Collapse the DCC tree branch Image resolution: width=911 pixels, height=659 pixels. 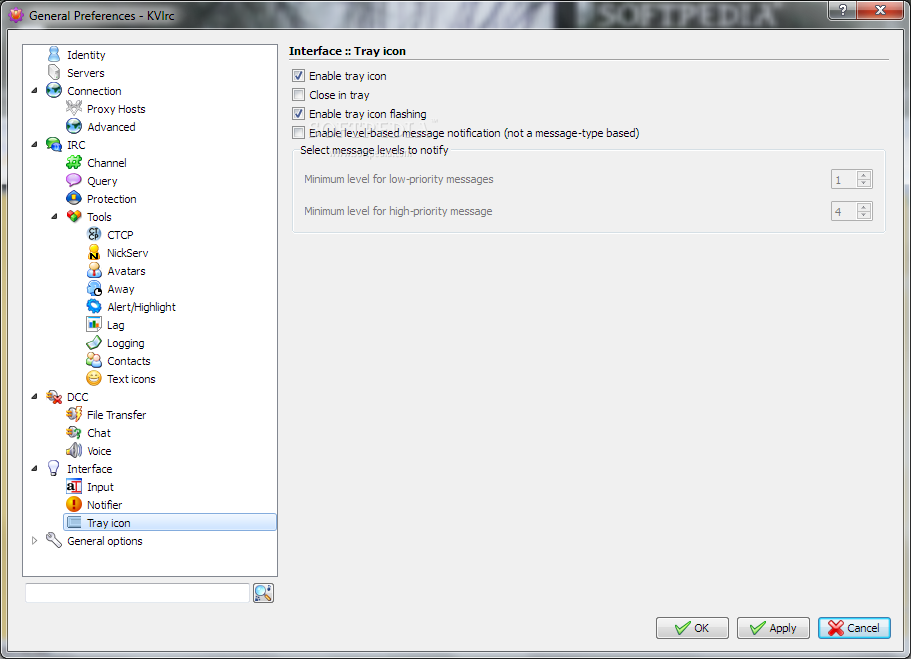tap(34, 396)
